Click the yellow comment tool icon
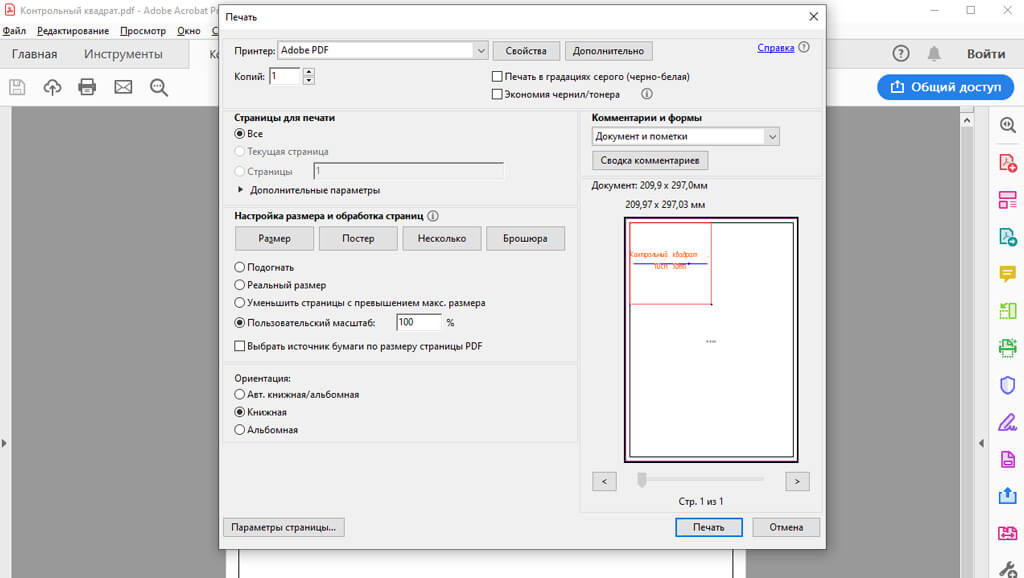Image resolution: width=1024 pixels, height=578 pixels. click(x=1007, y=273)
